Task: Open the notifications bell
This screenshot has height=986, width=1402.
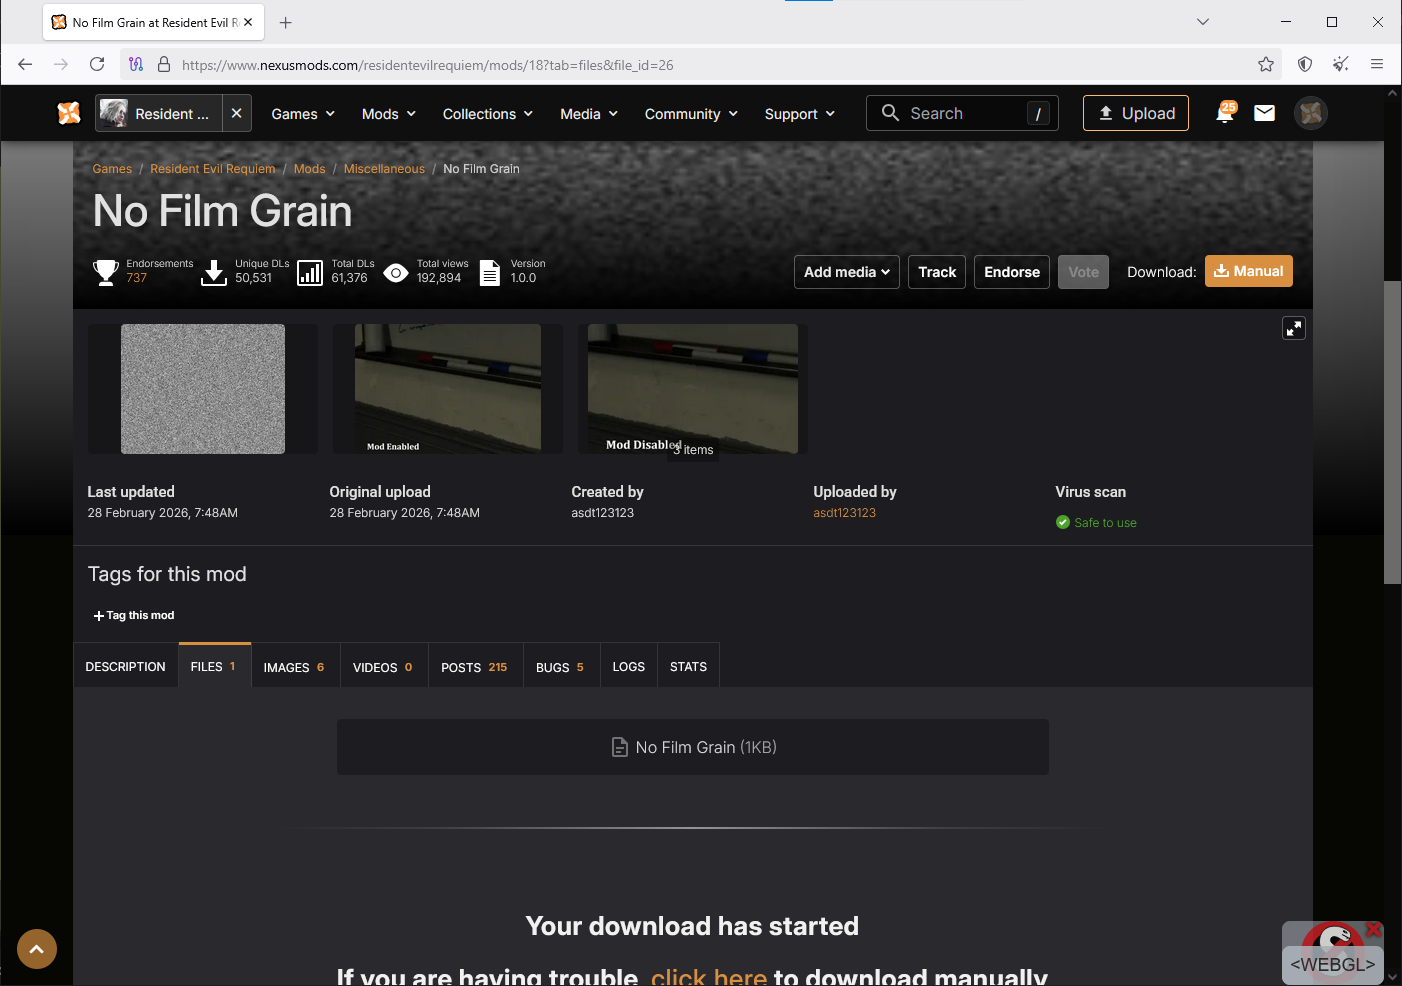Action: click(x=1225, y=113)
